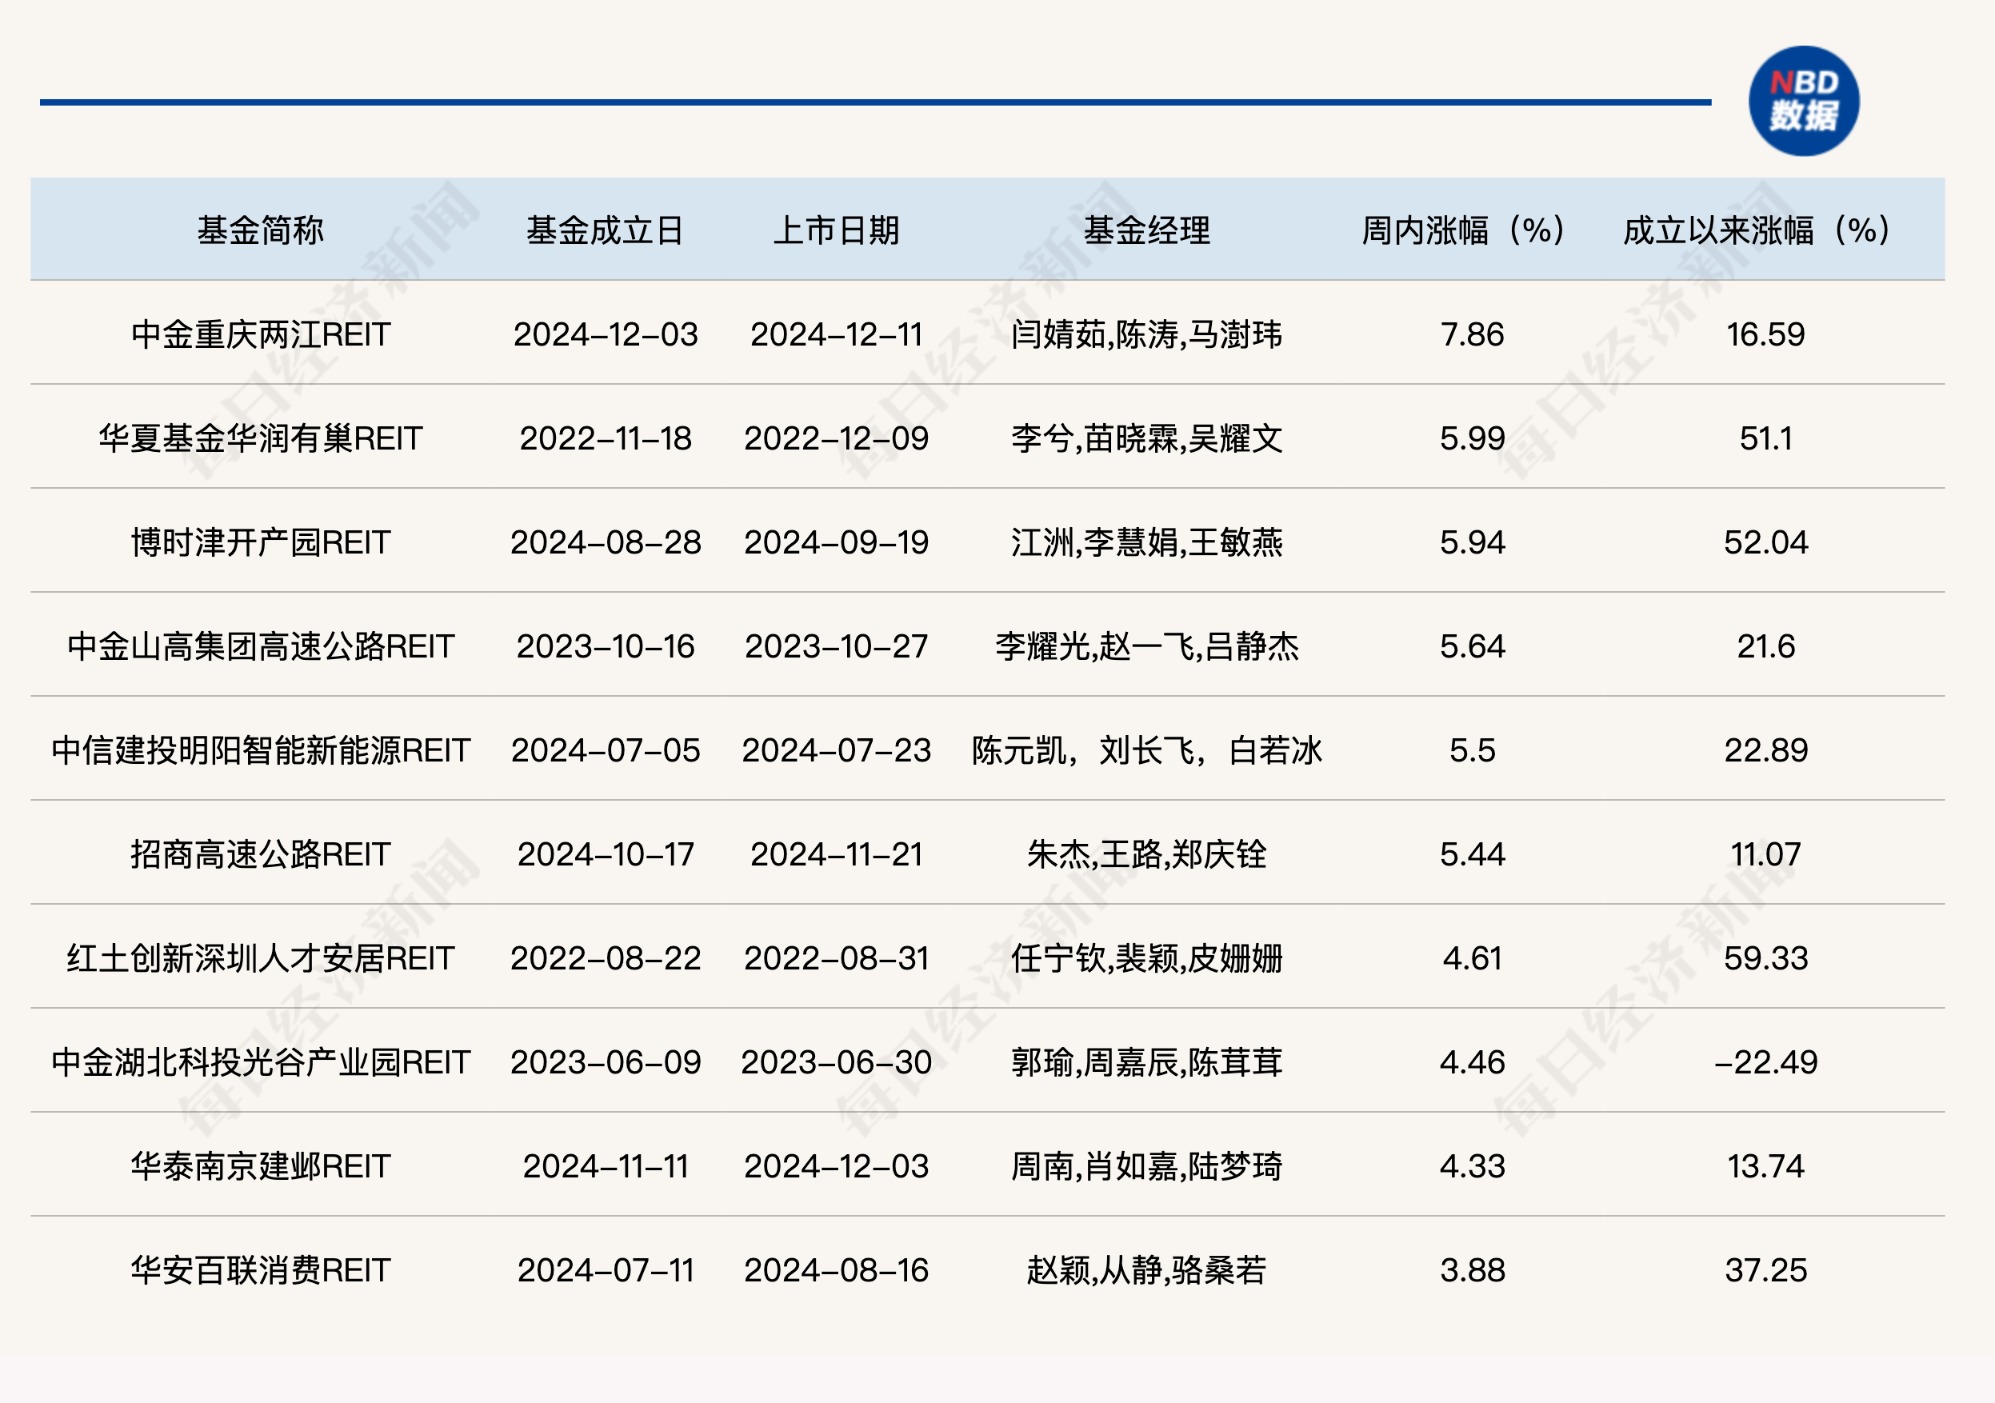
Task: Click the manager names 赵颖,从静,骆桑若
Action: tap(1146, 1271)
